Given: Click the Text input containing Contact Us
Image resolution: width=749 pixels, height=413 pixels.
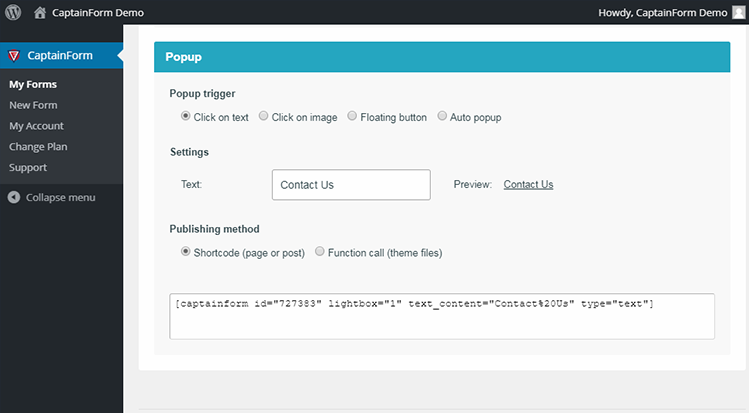Looking at the screenshot, I should [x=351, y=185].
